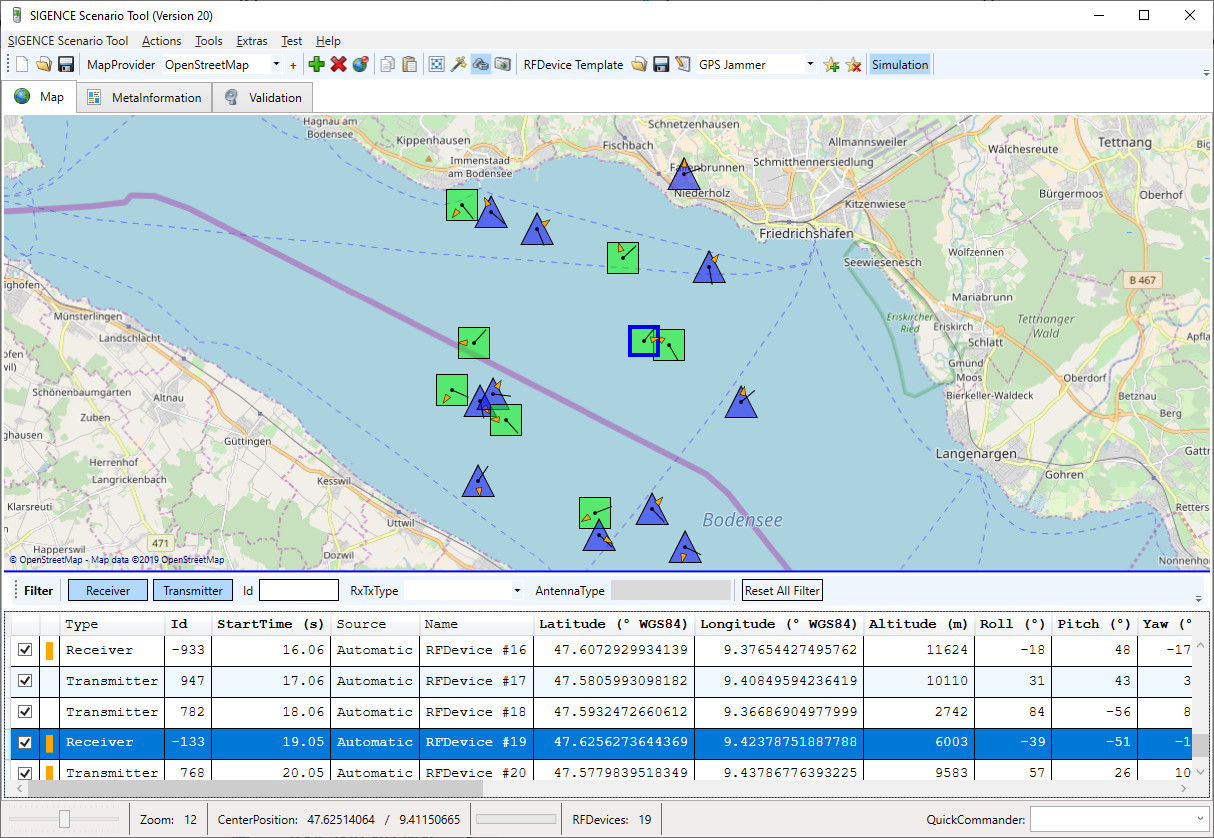1214x838 pixels.
Task: Open the Test menu
Action: 292,41
